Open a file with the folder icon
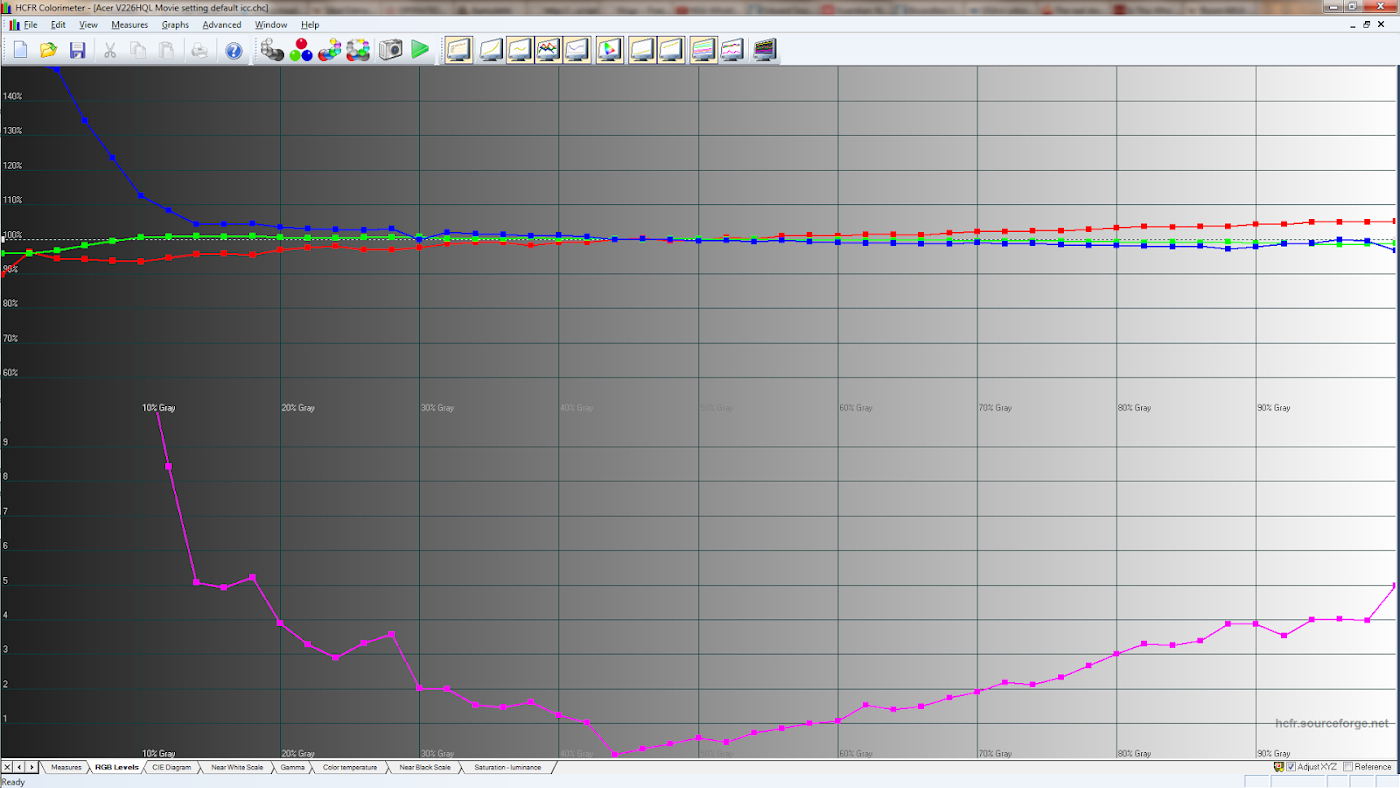The image size is (1400, 788). [48, 50]
